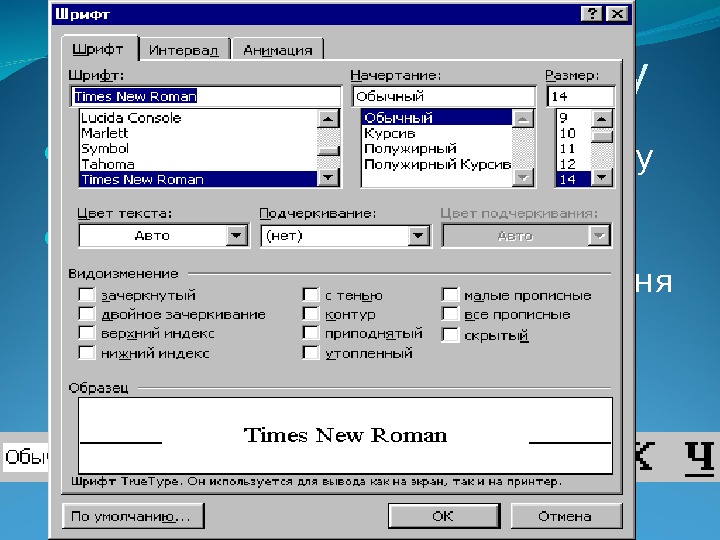This screenshot has height=540, width=720.
Task: Select Marlett font in list
Action: tap(198, 133)
